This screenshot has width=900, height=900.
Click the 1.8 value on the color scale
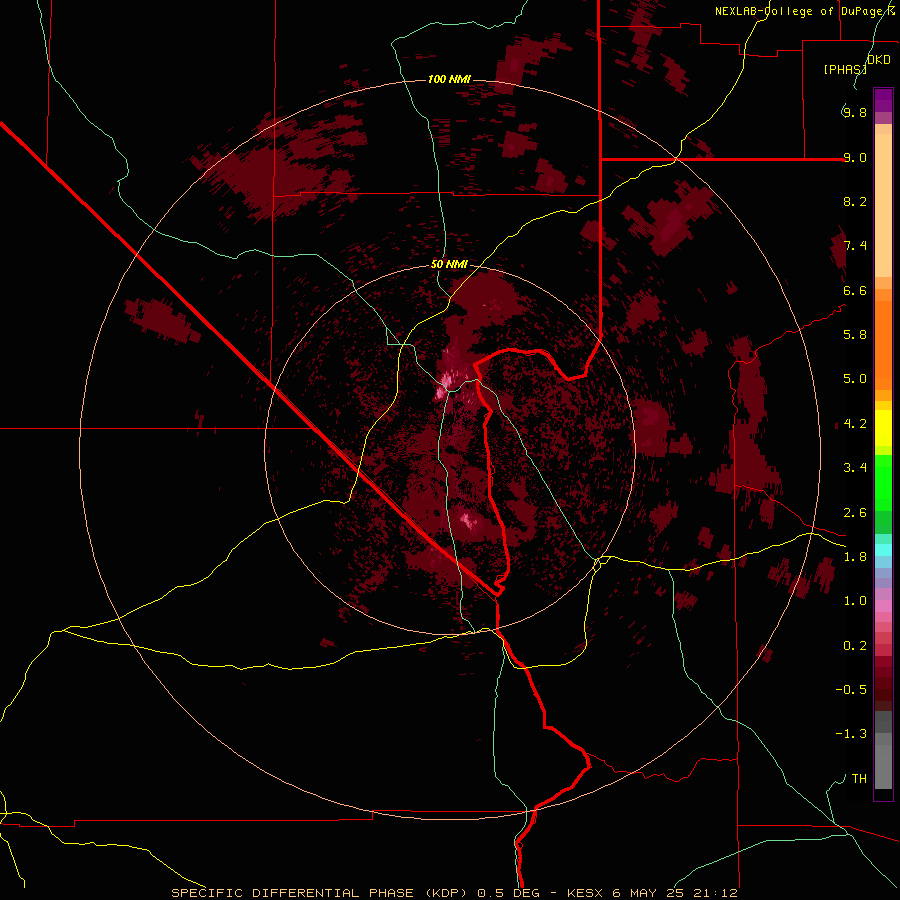[x=855, y=557]
